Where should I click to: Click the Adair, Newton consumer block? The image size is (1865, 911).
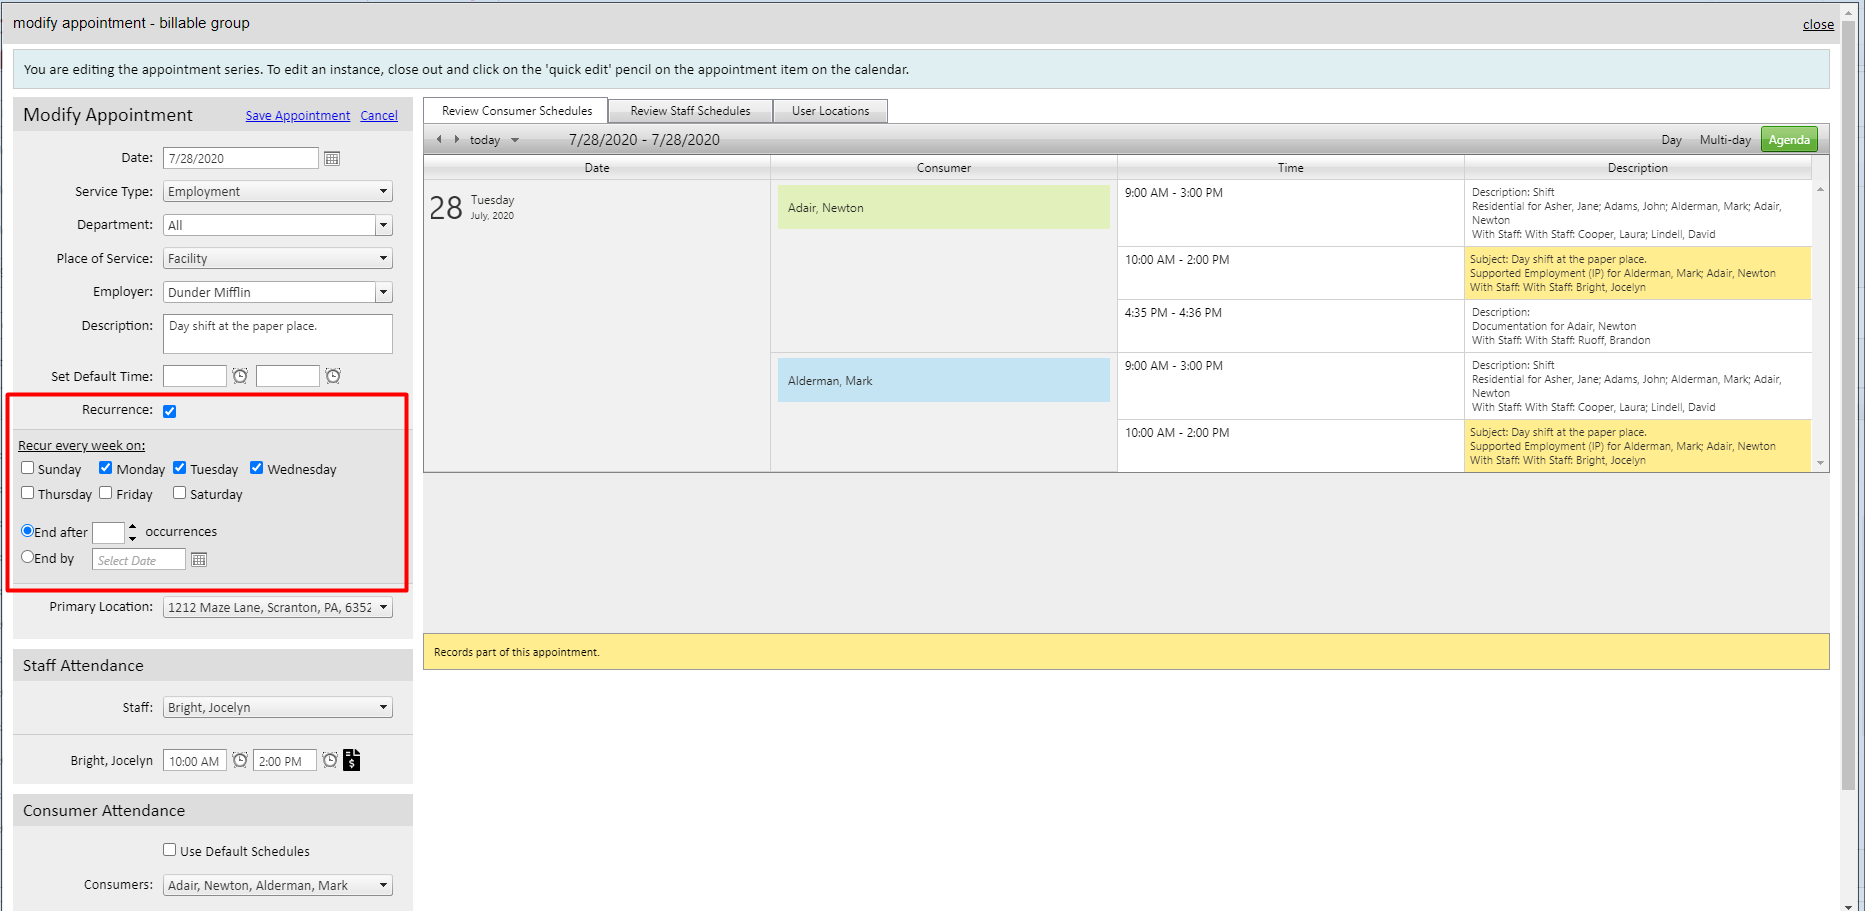click(944, 207)
